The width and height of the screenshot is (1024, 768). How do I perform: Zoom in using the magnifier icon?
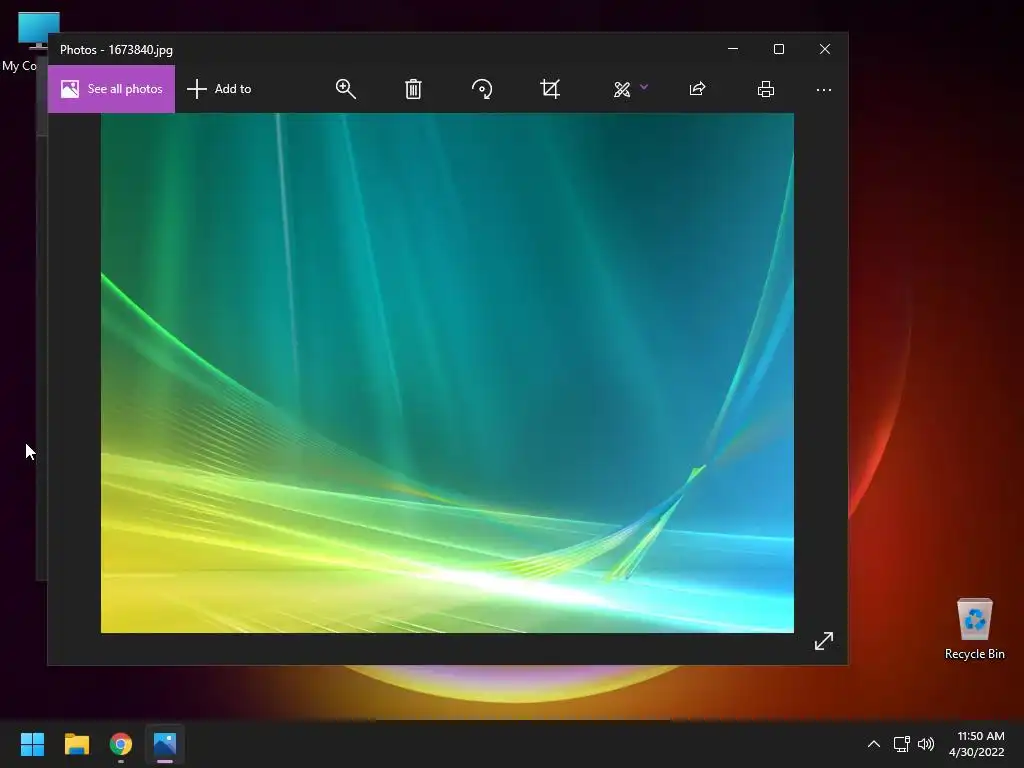coord(345,89)
